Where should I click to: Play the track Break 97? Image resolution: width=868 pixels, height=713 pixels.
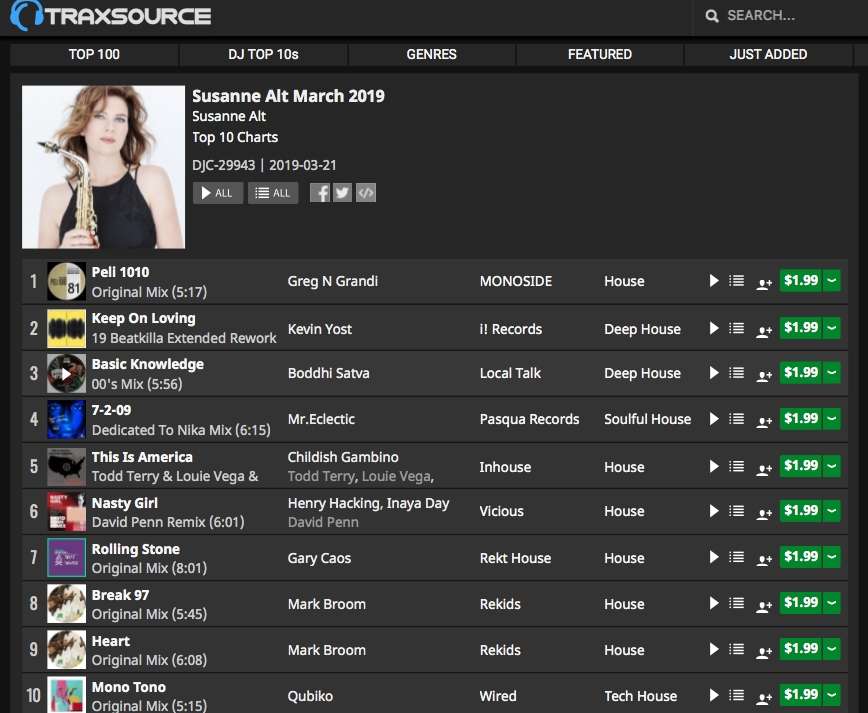point(714,603)
